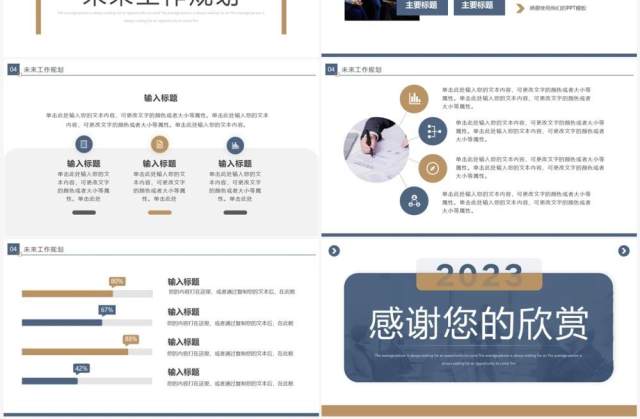Click the 04 section badge on the progress bar slide

[13, 249]
